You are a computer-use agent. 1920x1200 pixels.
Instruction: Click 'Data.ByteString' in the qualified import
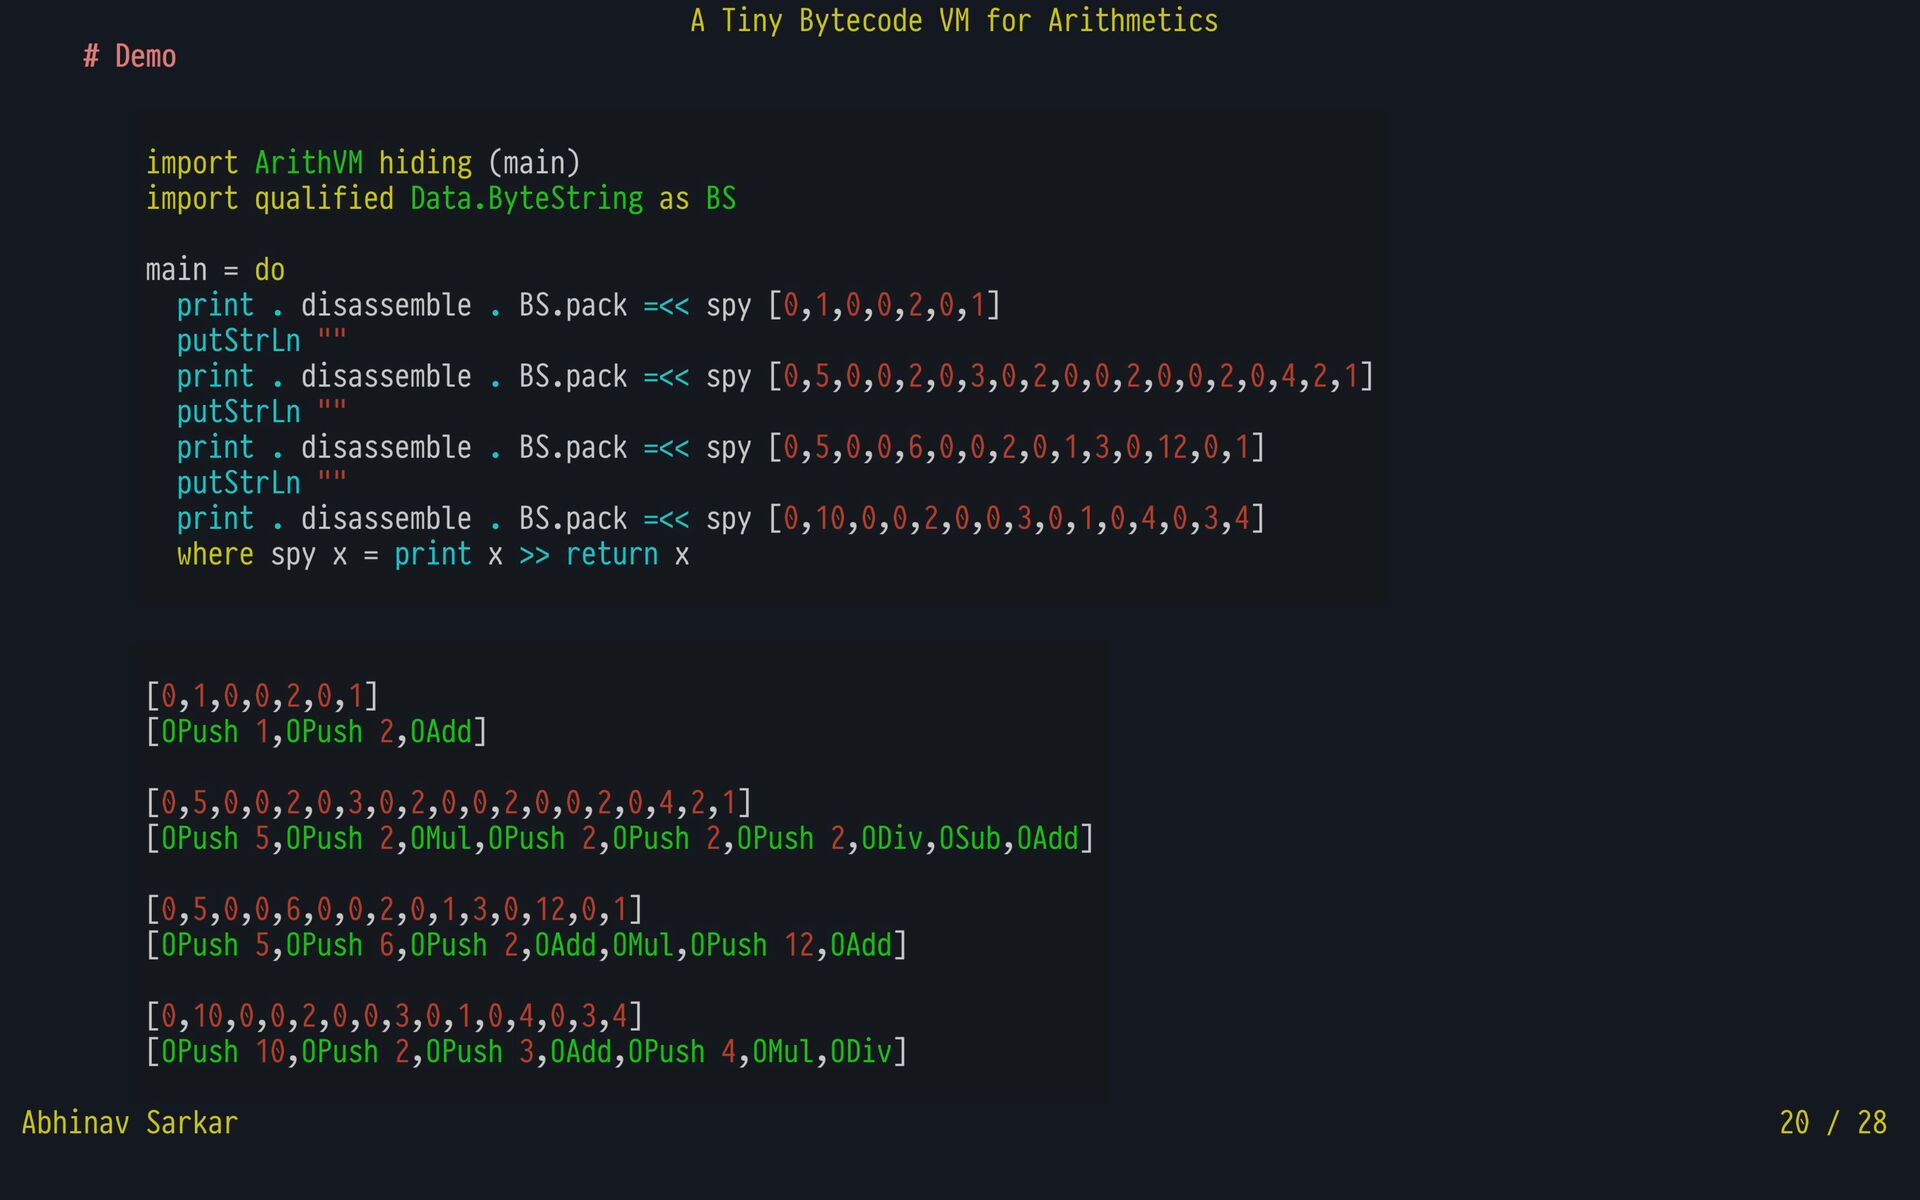tap(526, 199)
